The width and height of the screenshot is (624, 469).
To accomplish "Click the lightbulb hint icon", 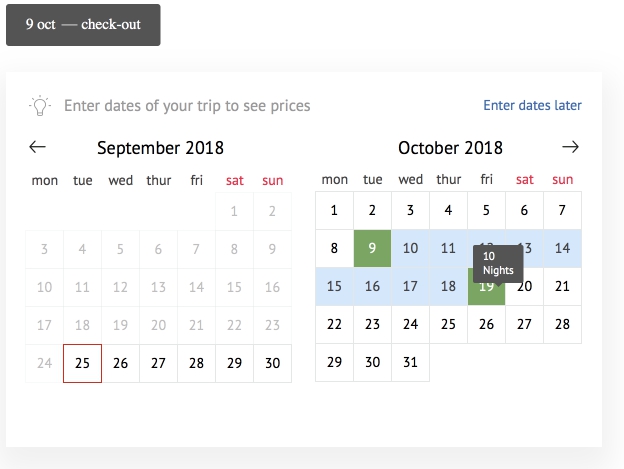I will point(39,105).
